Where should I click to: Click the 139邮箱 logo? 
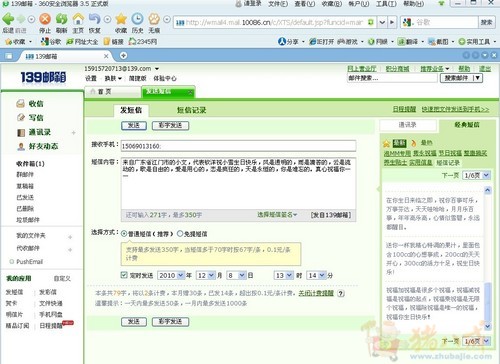[43, 77]
